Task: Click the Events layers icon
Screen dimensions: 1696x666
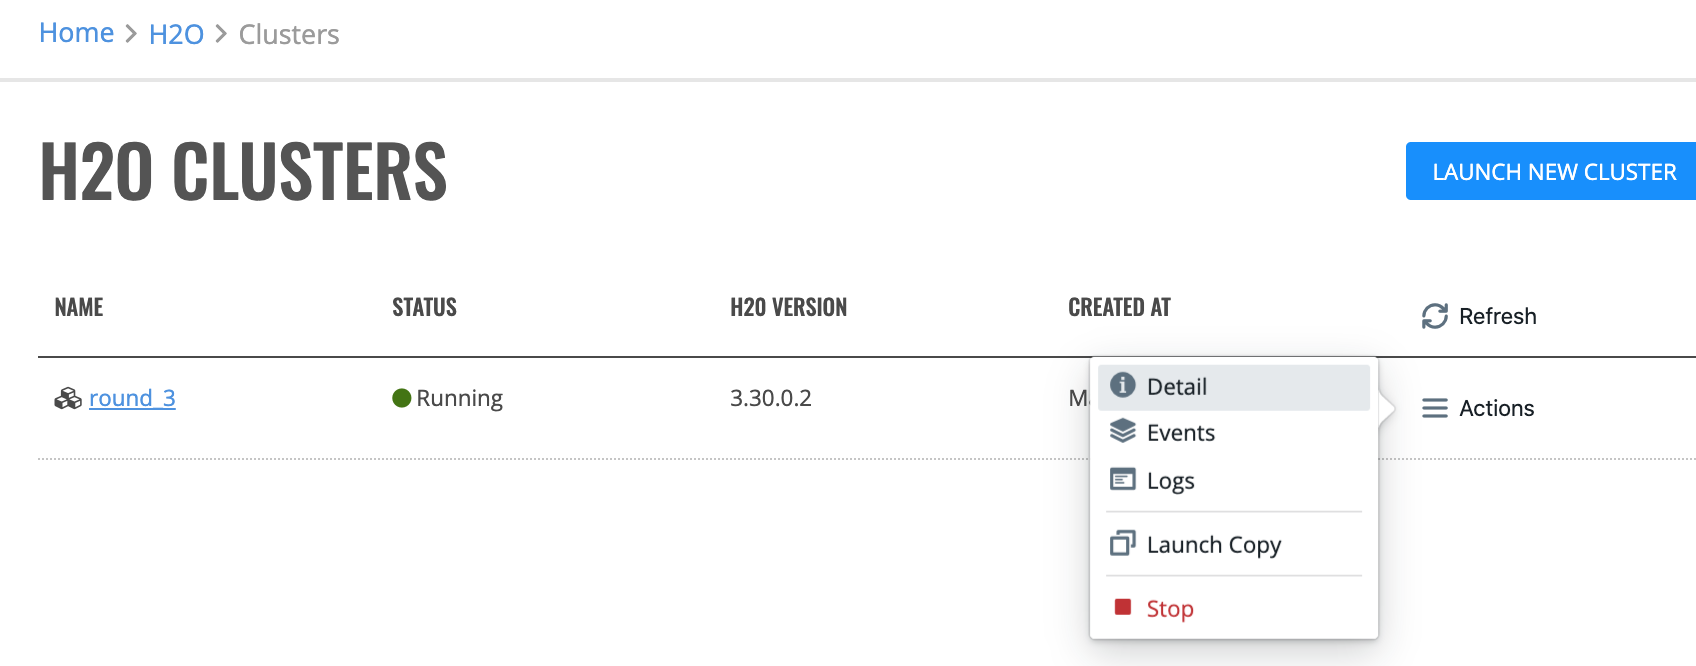Action: [1123, 431]
